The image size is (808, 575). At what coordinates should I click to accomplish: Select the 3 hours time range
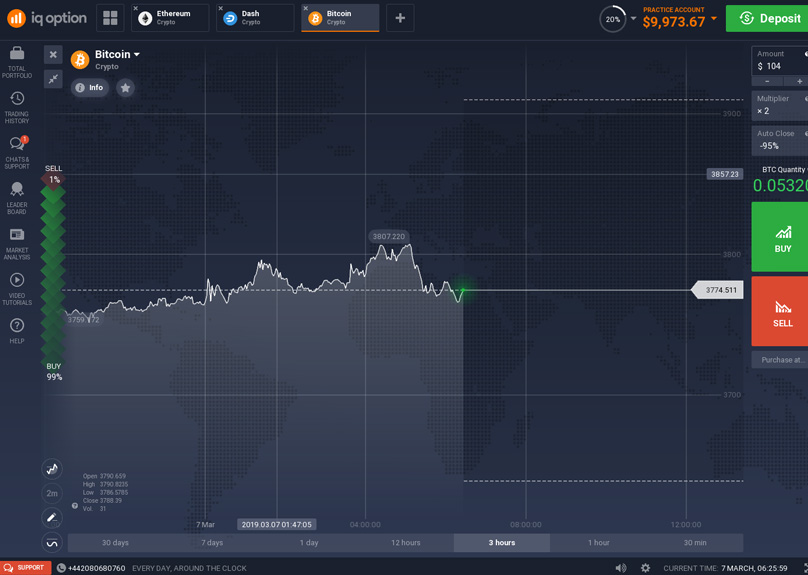pos(502,543)
